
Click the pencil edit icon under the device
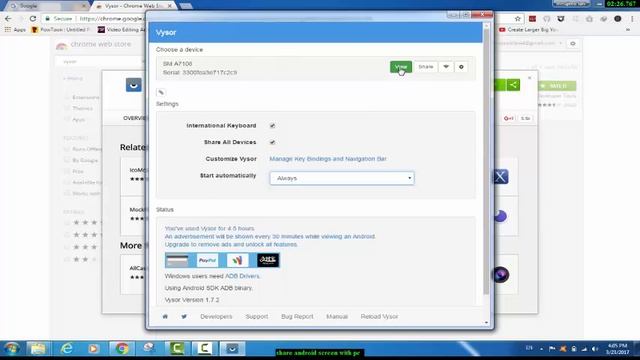(x=161, y=92)
